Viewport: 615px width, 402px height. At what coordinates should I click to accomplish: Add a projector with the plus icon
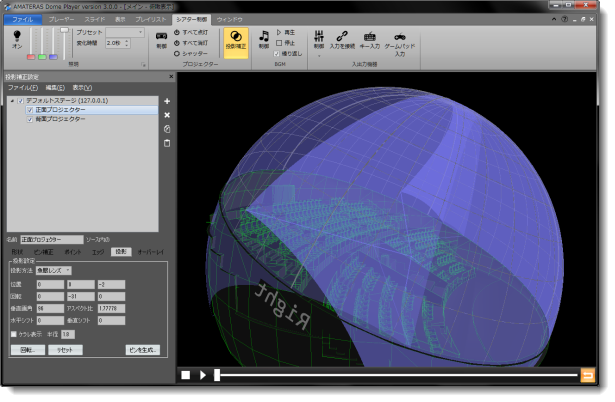pos(166,102)
